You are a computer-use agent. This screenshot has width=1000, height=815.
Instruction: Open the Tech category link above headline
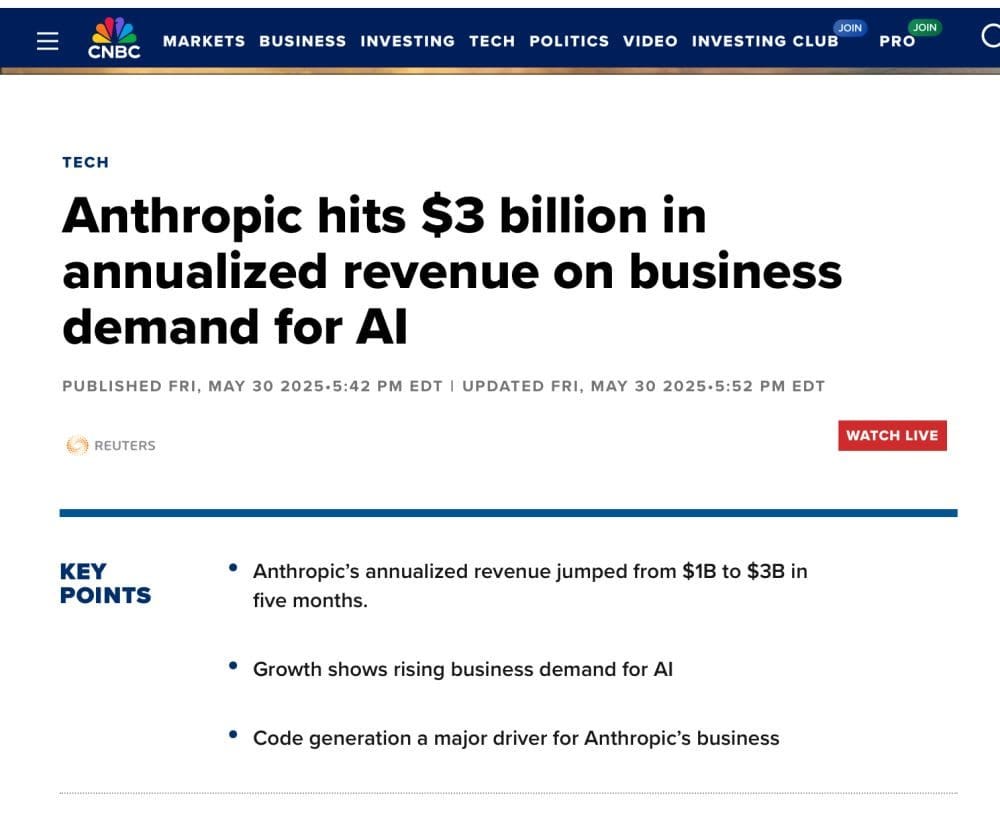click(85, 162)
